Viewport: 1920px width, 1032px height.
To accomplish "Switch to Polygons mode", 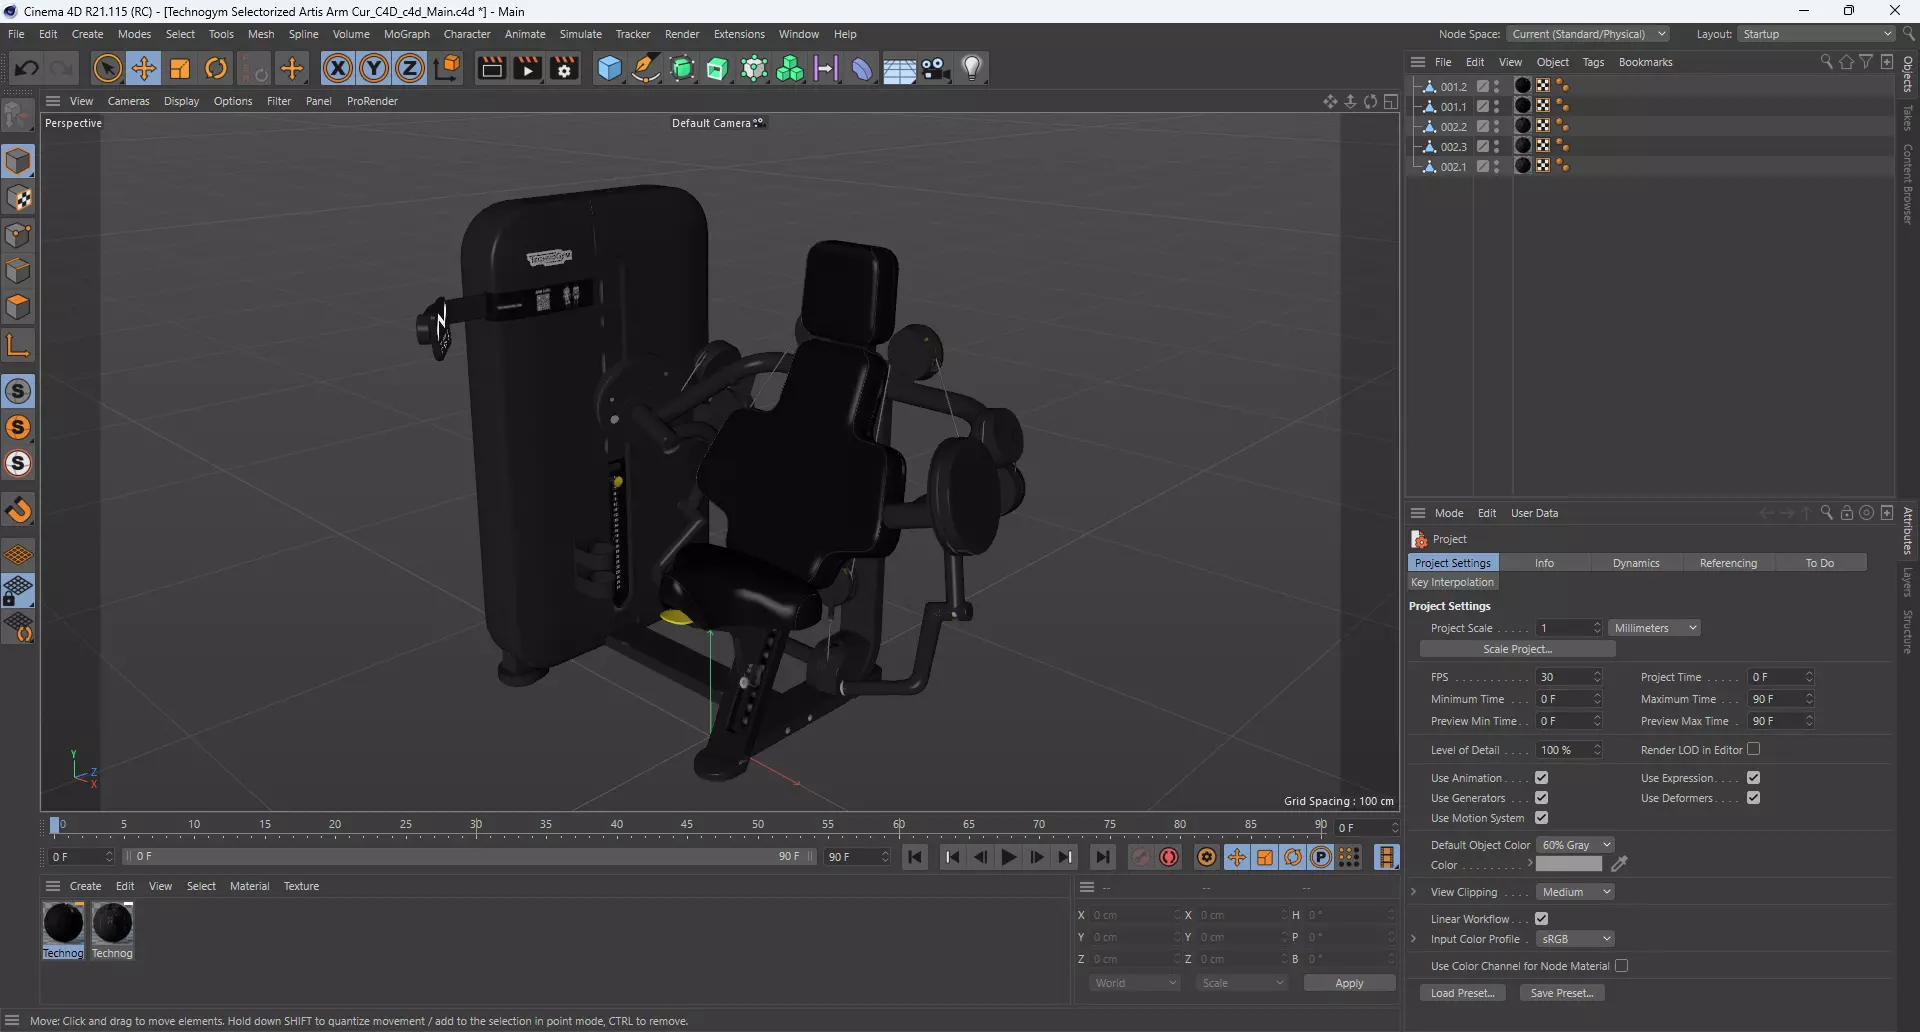I will click(18, 307).
